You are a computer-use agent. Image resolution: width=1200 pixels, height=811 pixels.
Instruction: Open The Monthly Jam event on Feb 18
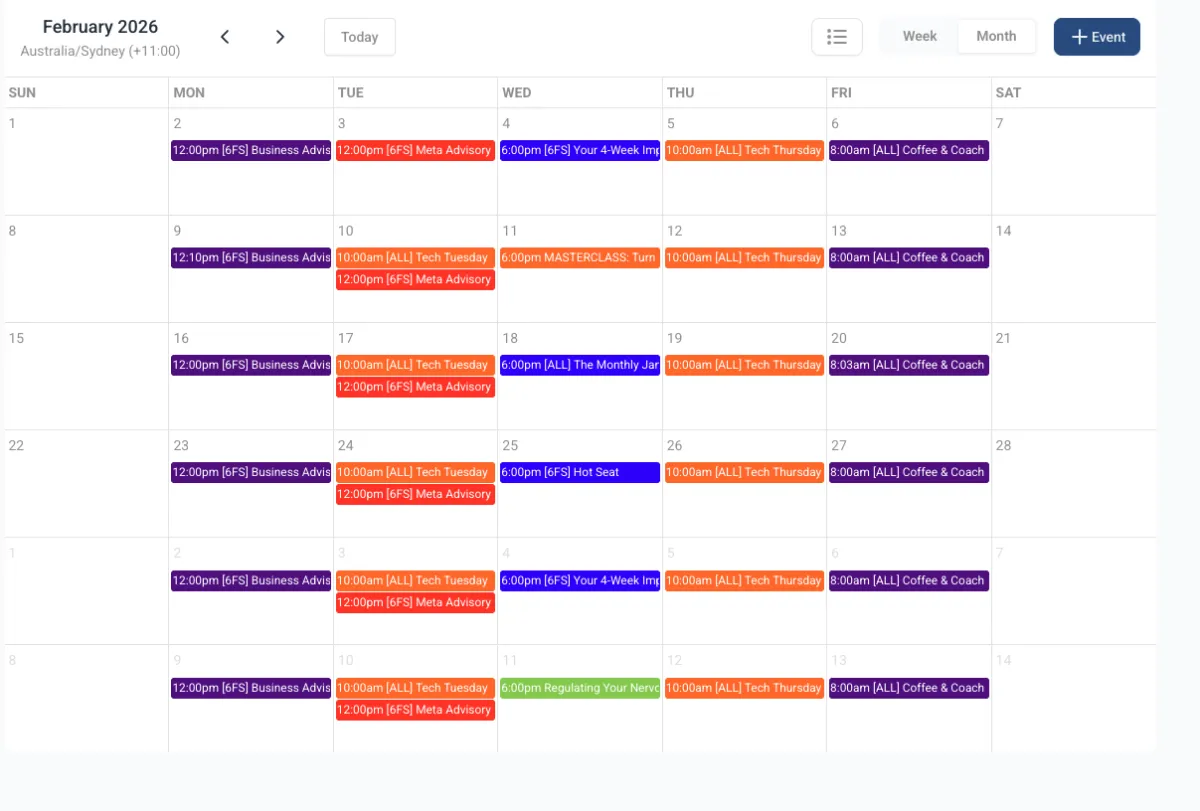(580, 365)
